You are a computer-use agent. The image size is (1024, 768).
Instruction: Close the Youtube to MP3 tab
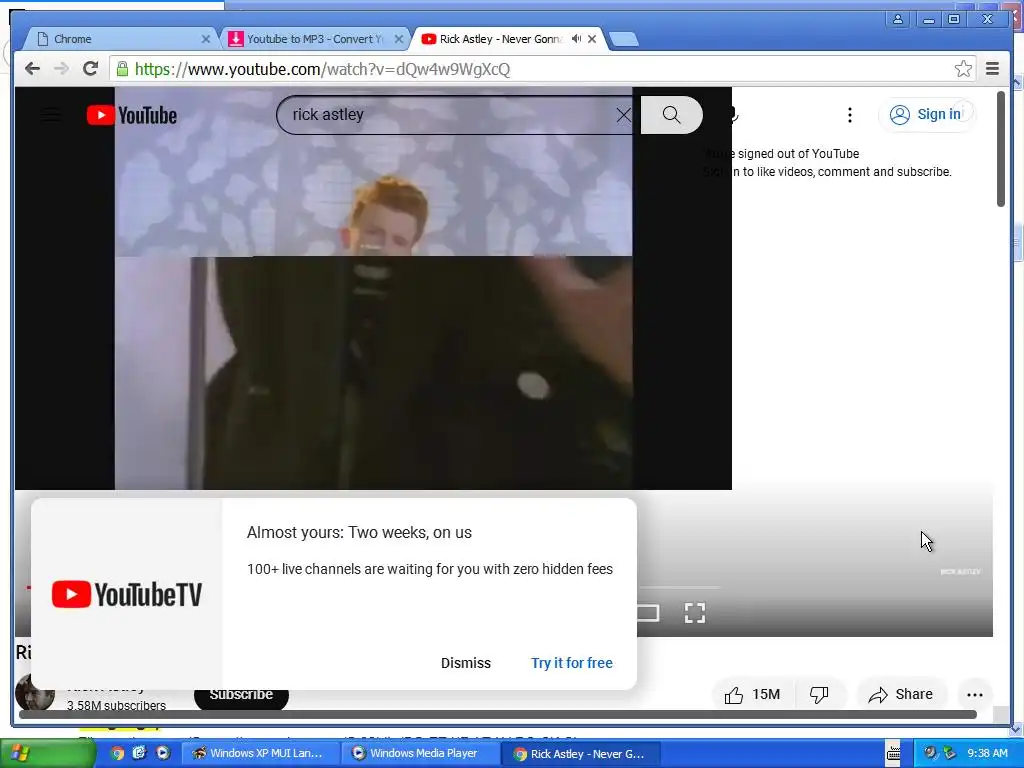point(398,39)
